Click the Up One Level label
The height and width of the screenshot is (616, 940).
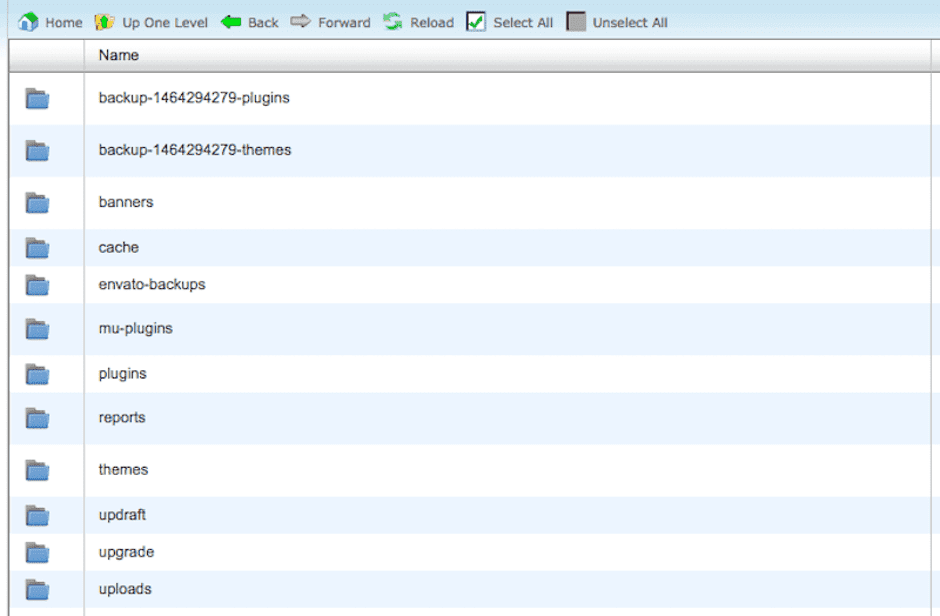165,23
